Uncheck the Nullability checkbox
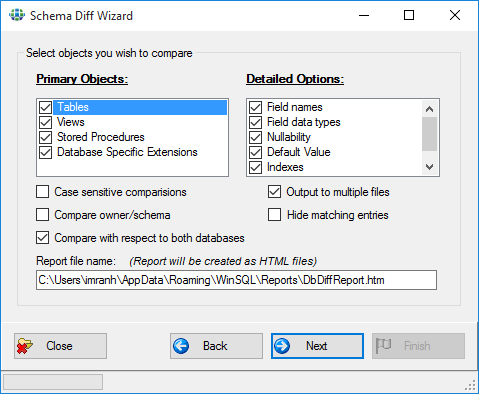Screen dimensions: 479x394 (256, 137)
